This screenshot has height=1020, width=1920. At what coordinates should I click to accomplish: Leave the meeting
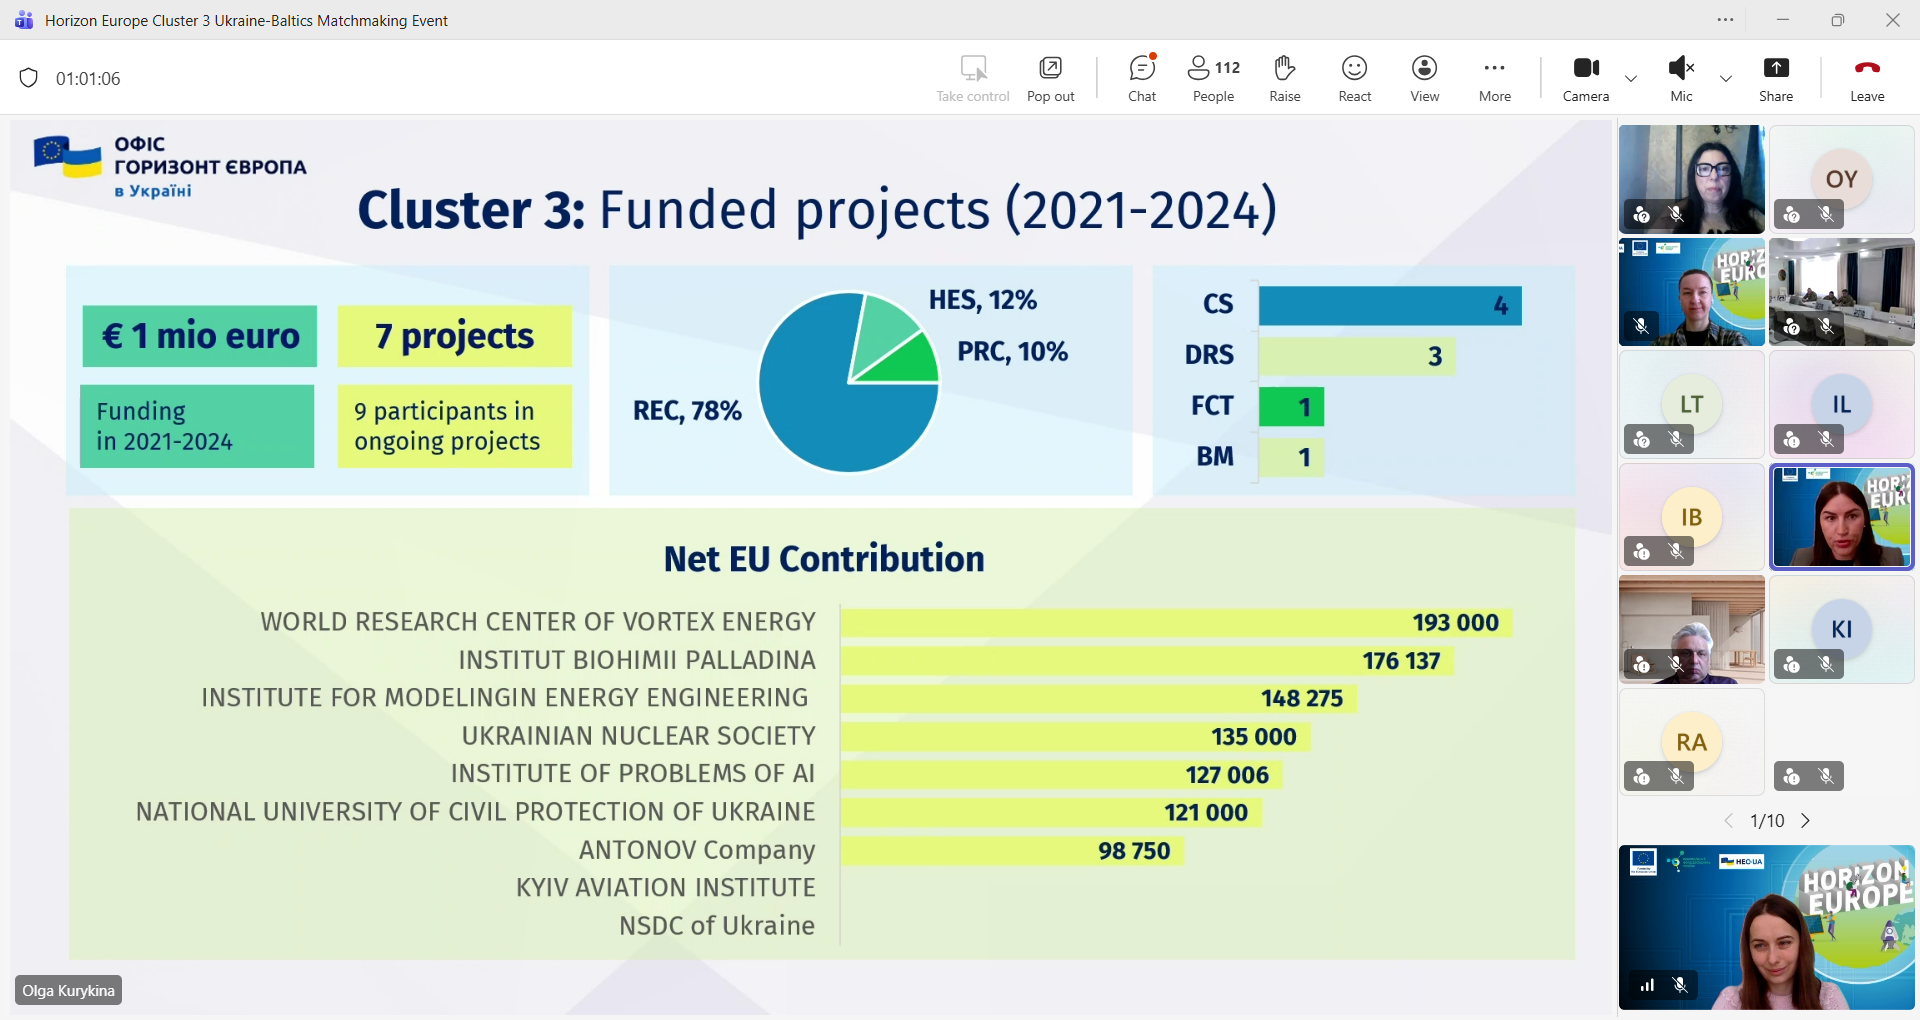[1867, 78]
